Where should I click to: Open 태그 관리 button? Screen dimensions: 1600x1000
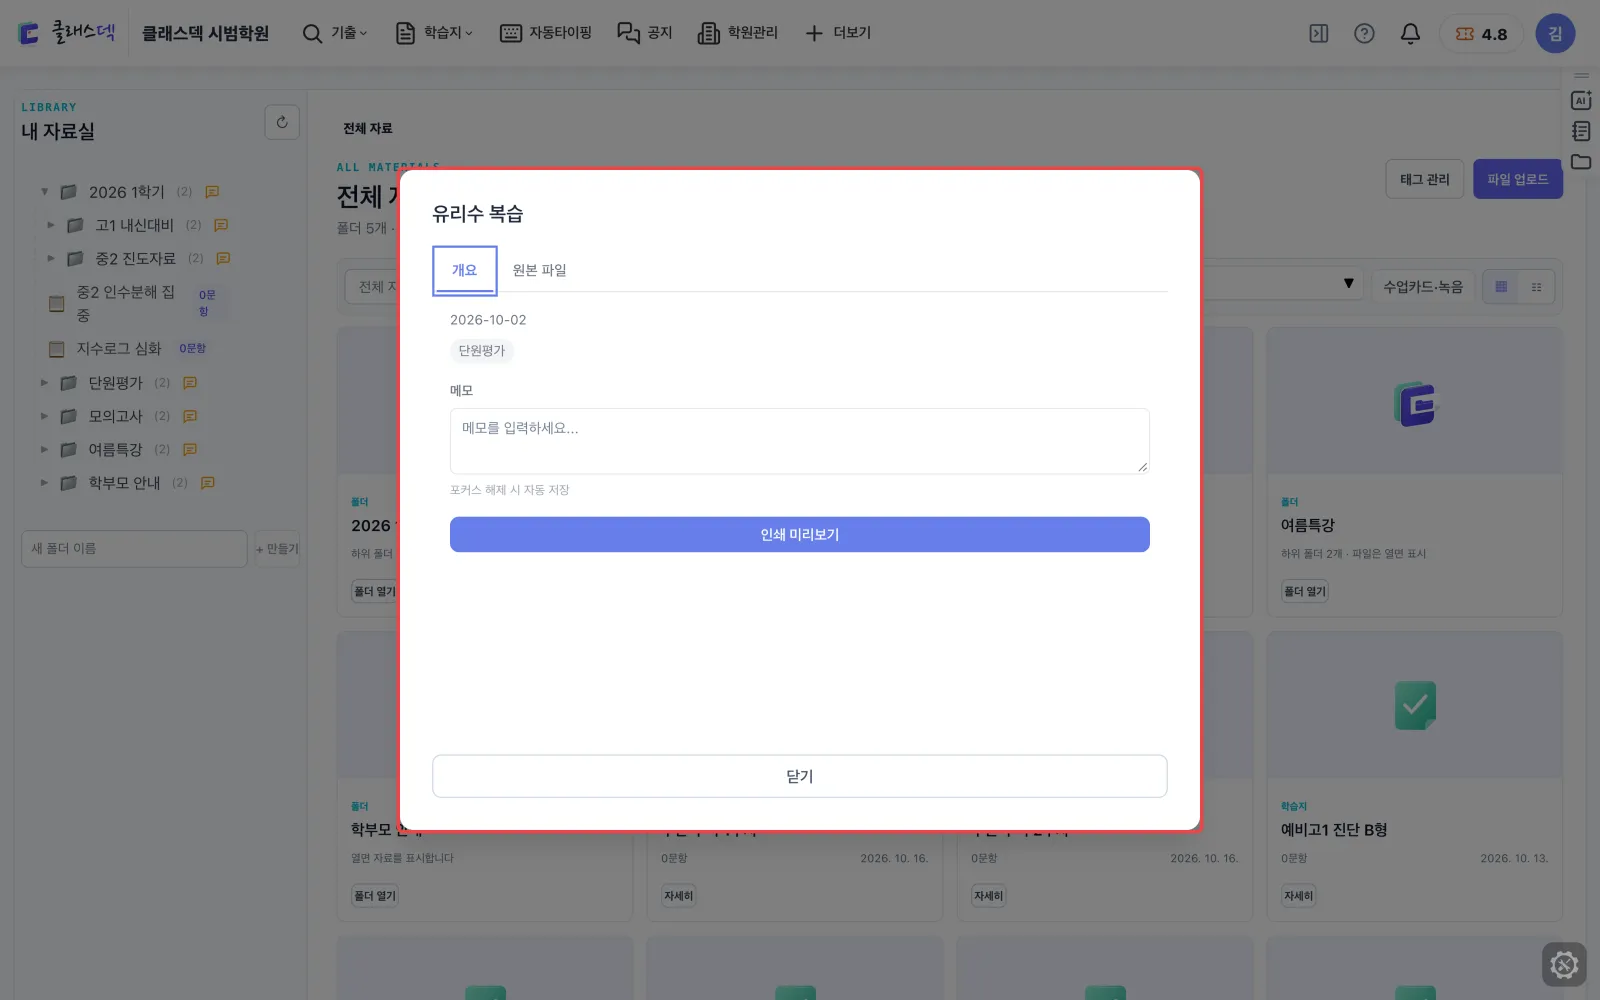pyautogui.click(x=1424, y=179)
